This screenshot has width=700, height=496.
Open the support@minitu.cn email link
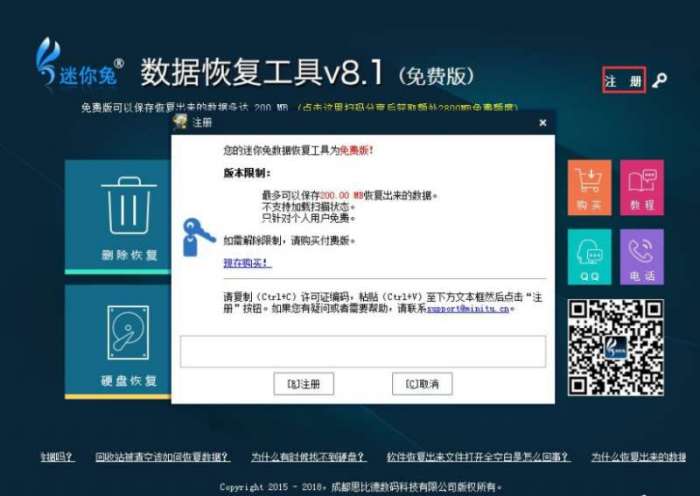(x=468, y=308)
